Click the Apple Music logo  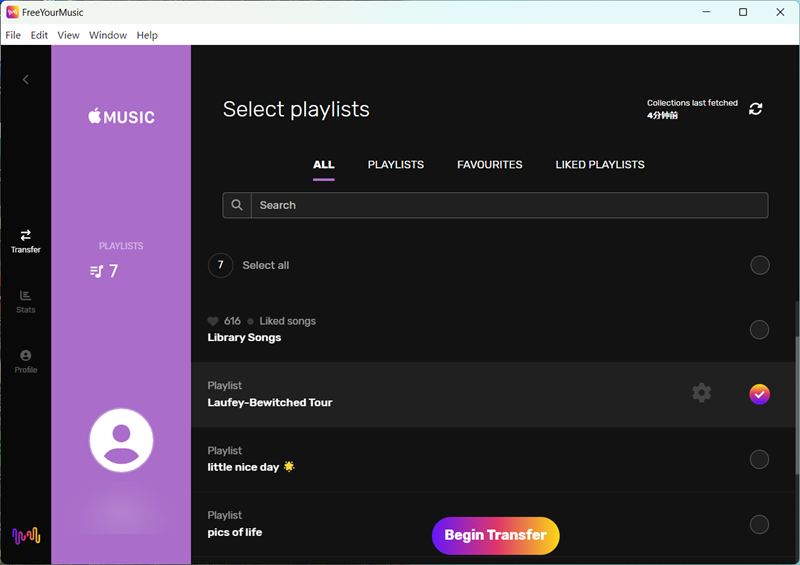click(121, 117)
